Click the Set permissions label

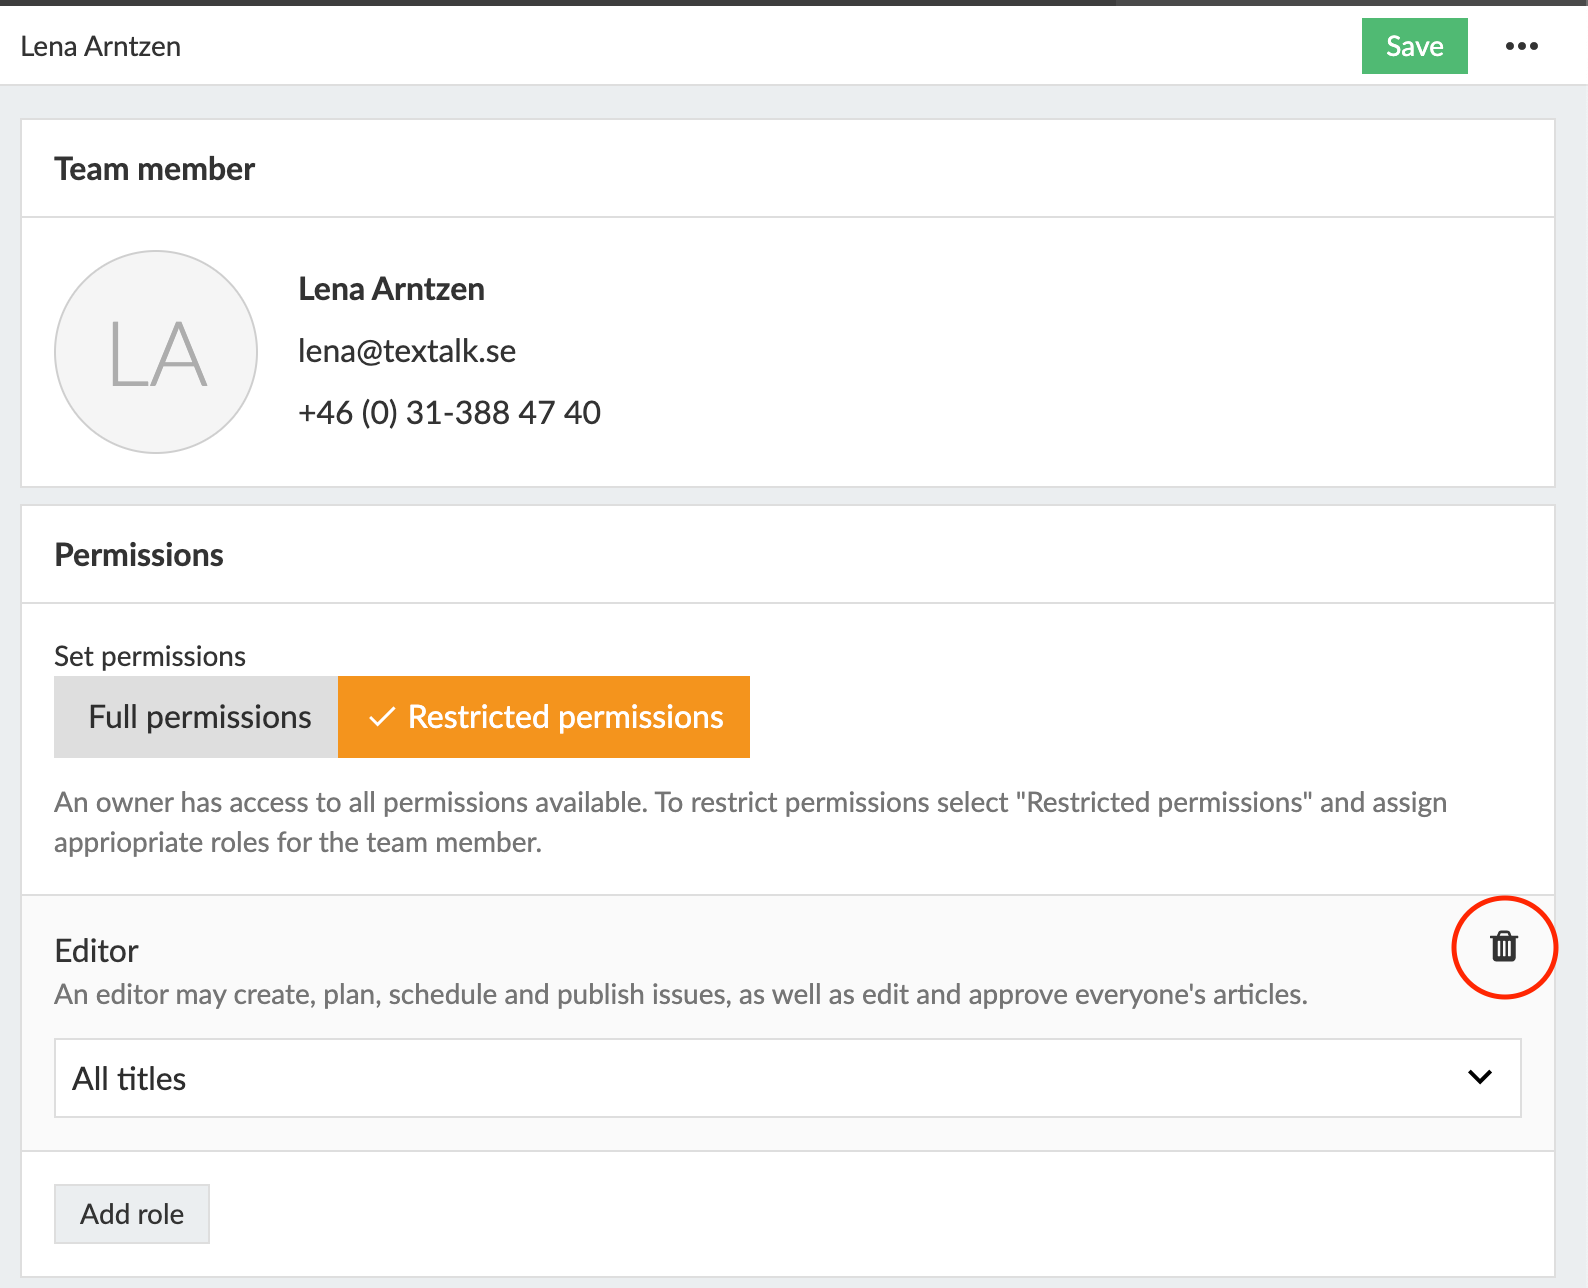150,656
